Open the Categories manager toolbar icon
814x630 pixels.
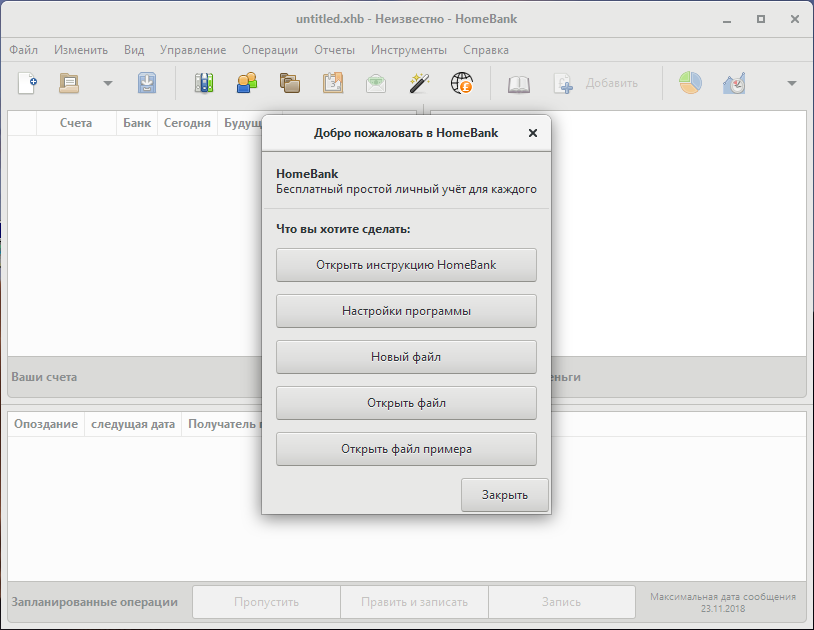(x=290, y=83)
